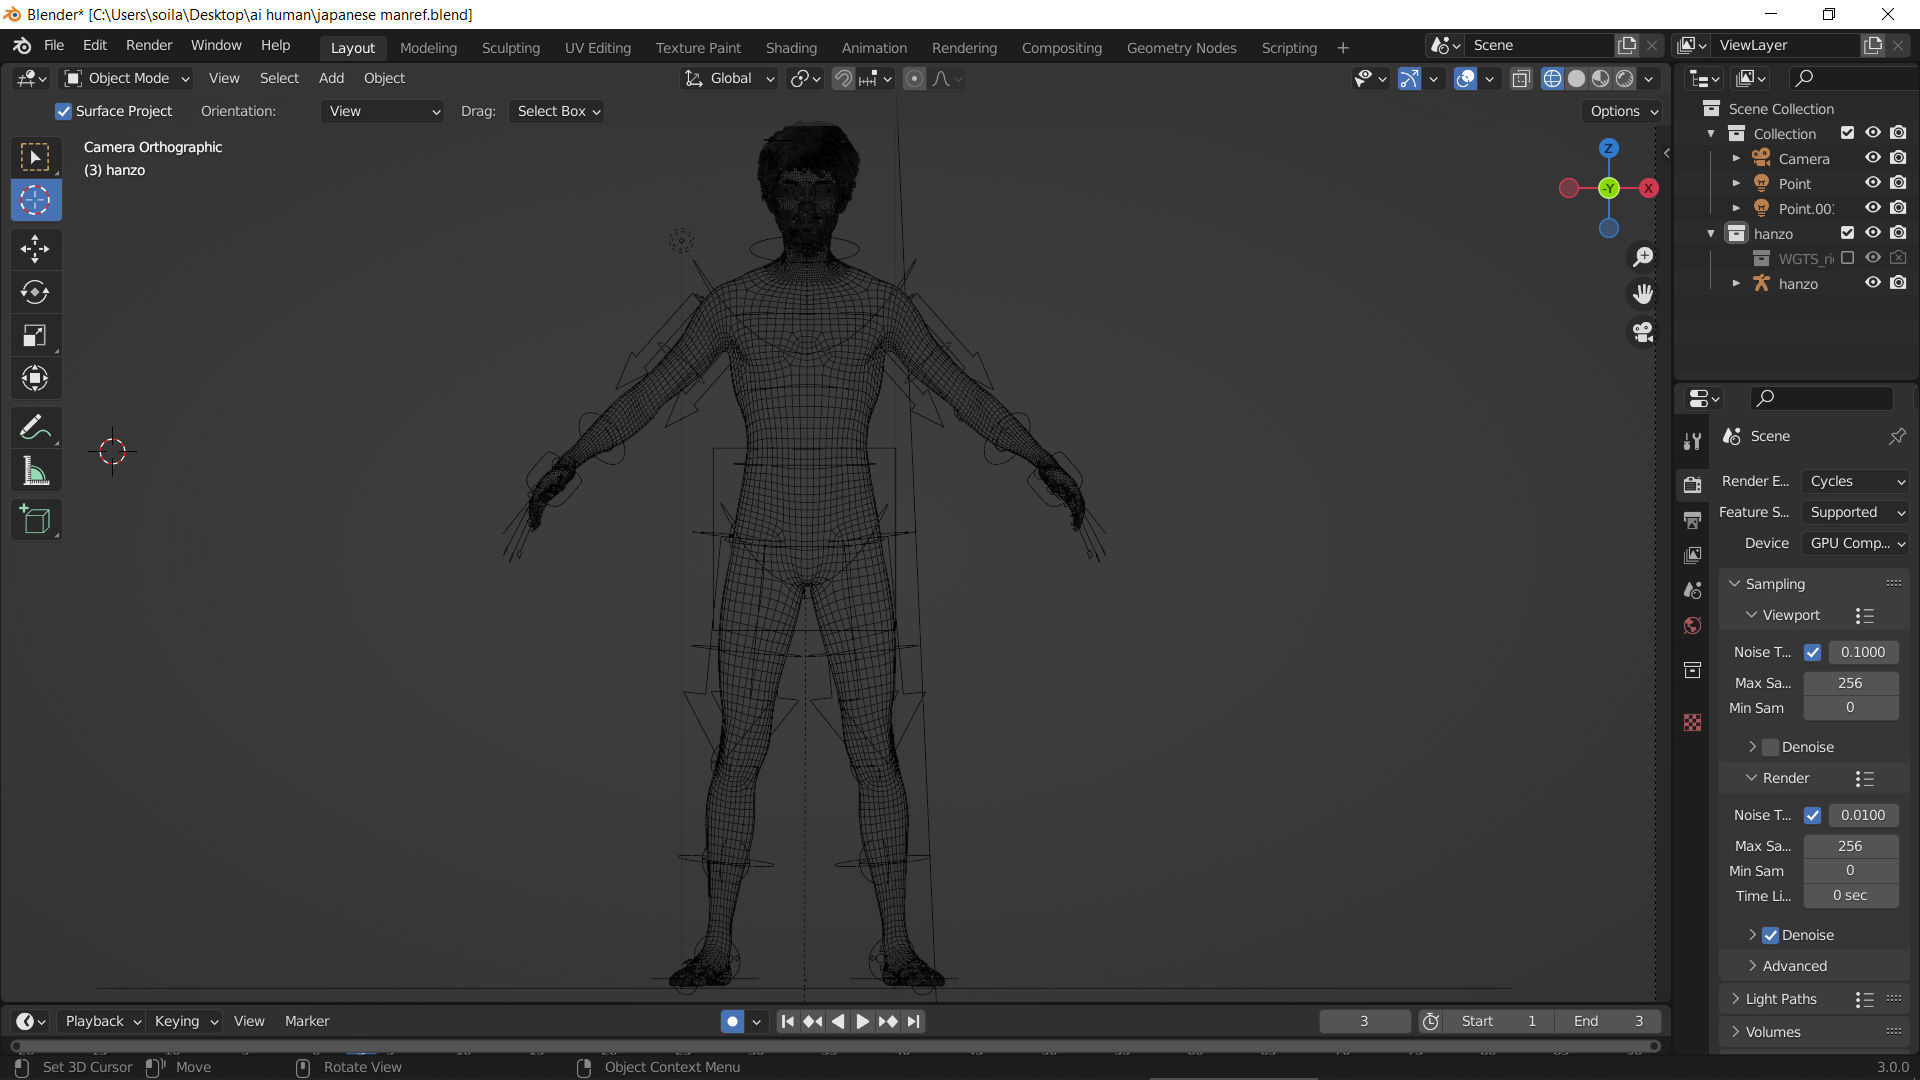The image size is (1920, 1080).
Task: Open the viewport Add menu
Action: 331,78
